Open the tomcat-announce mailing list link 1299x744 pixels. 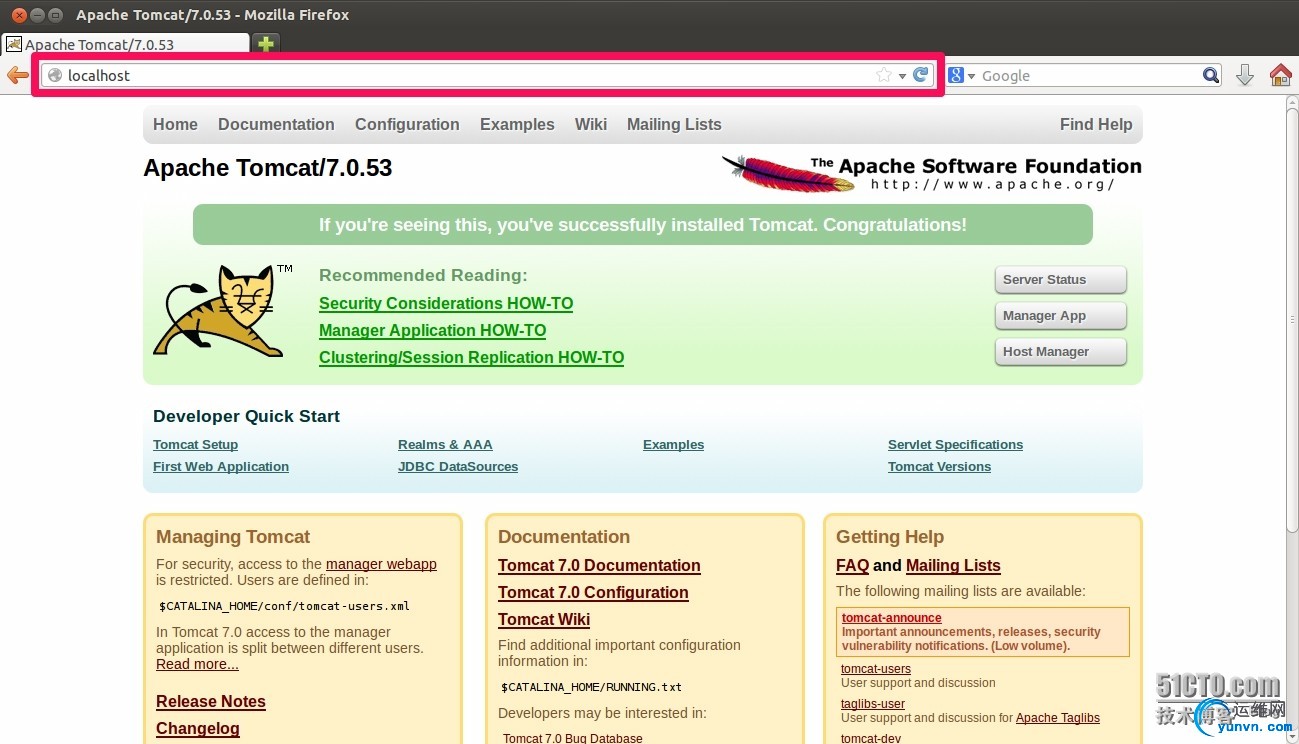892,618
